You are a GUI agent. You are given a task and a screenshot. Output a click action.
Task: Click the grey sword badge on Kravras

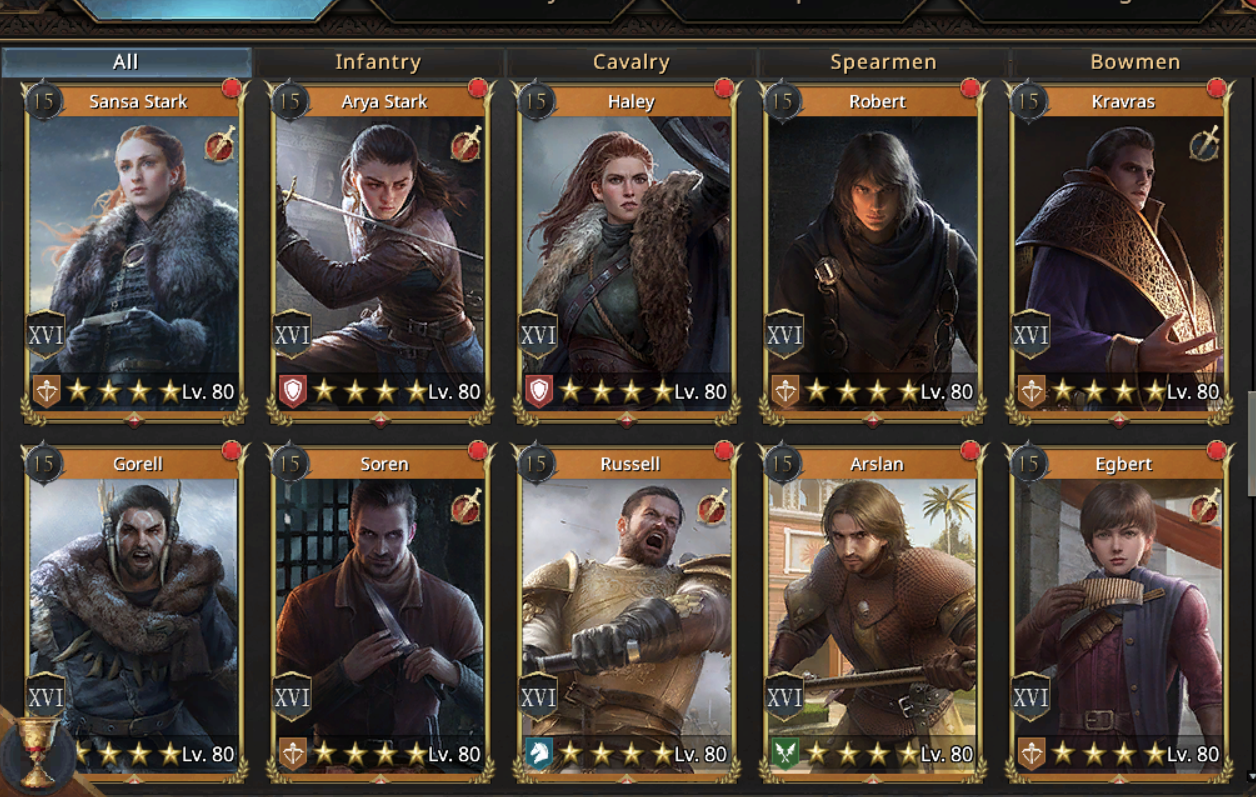click(1206, 145)
